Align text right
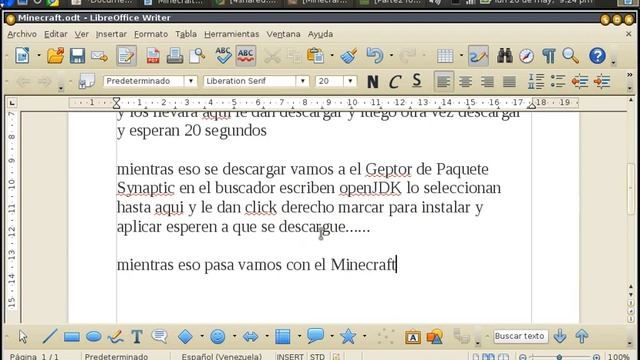The width and height of the screenshot is (640, 360). click(x=487, y=82)
